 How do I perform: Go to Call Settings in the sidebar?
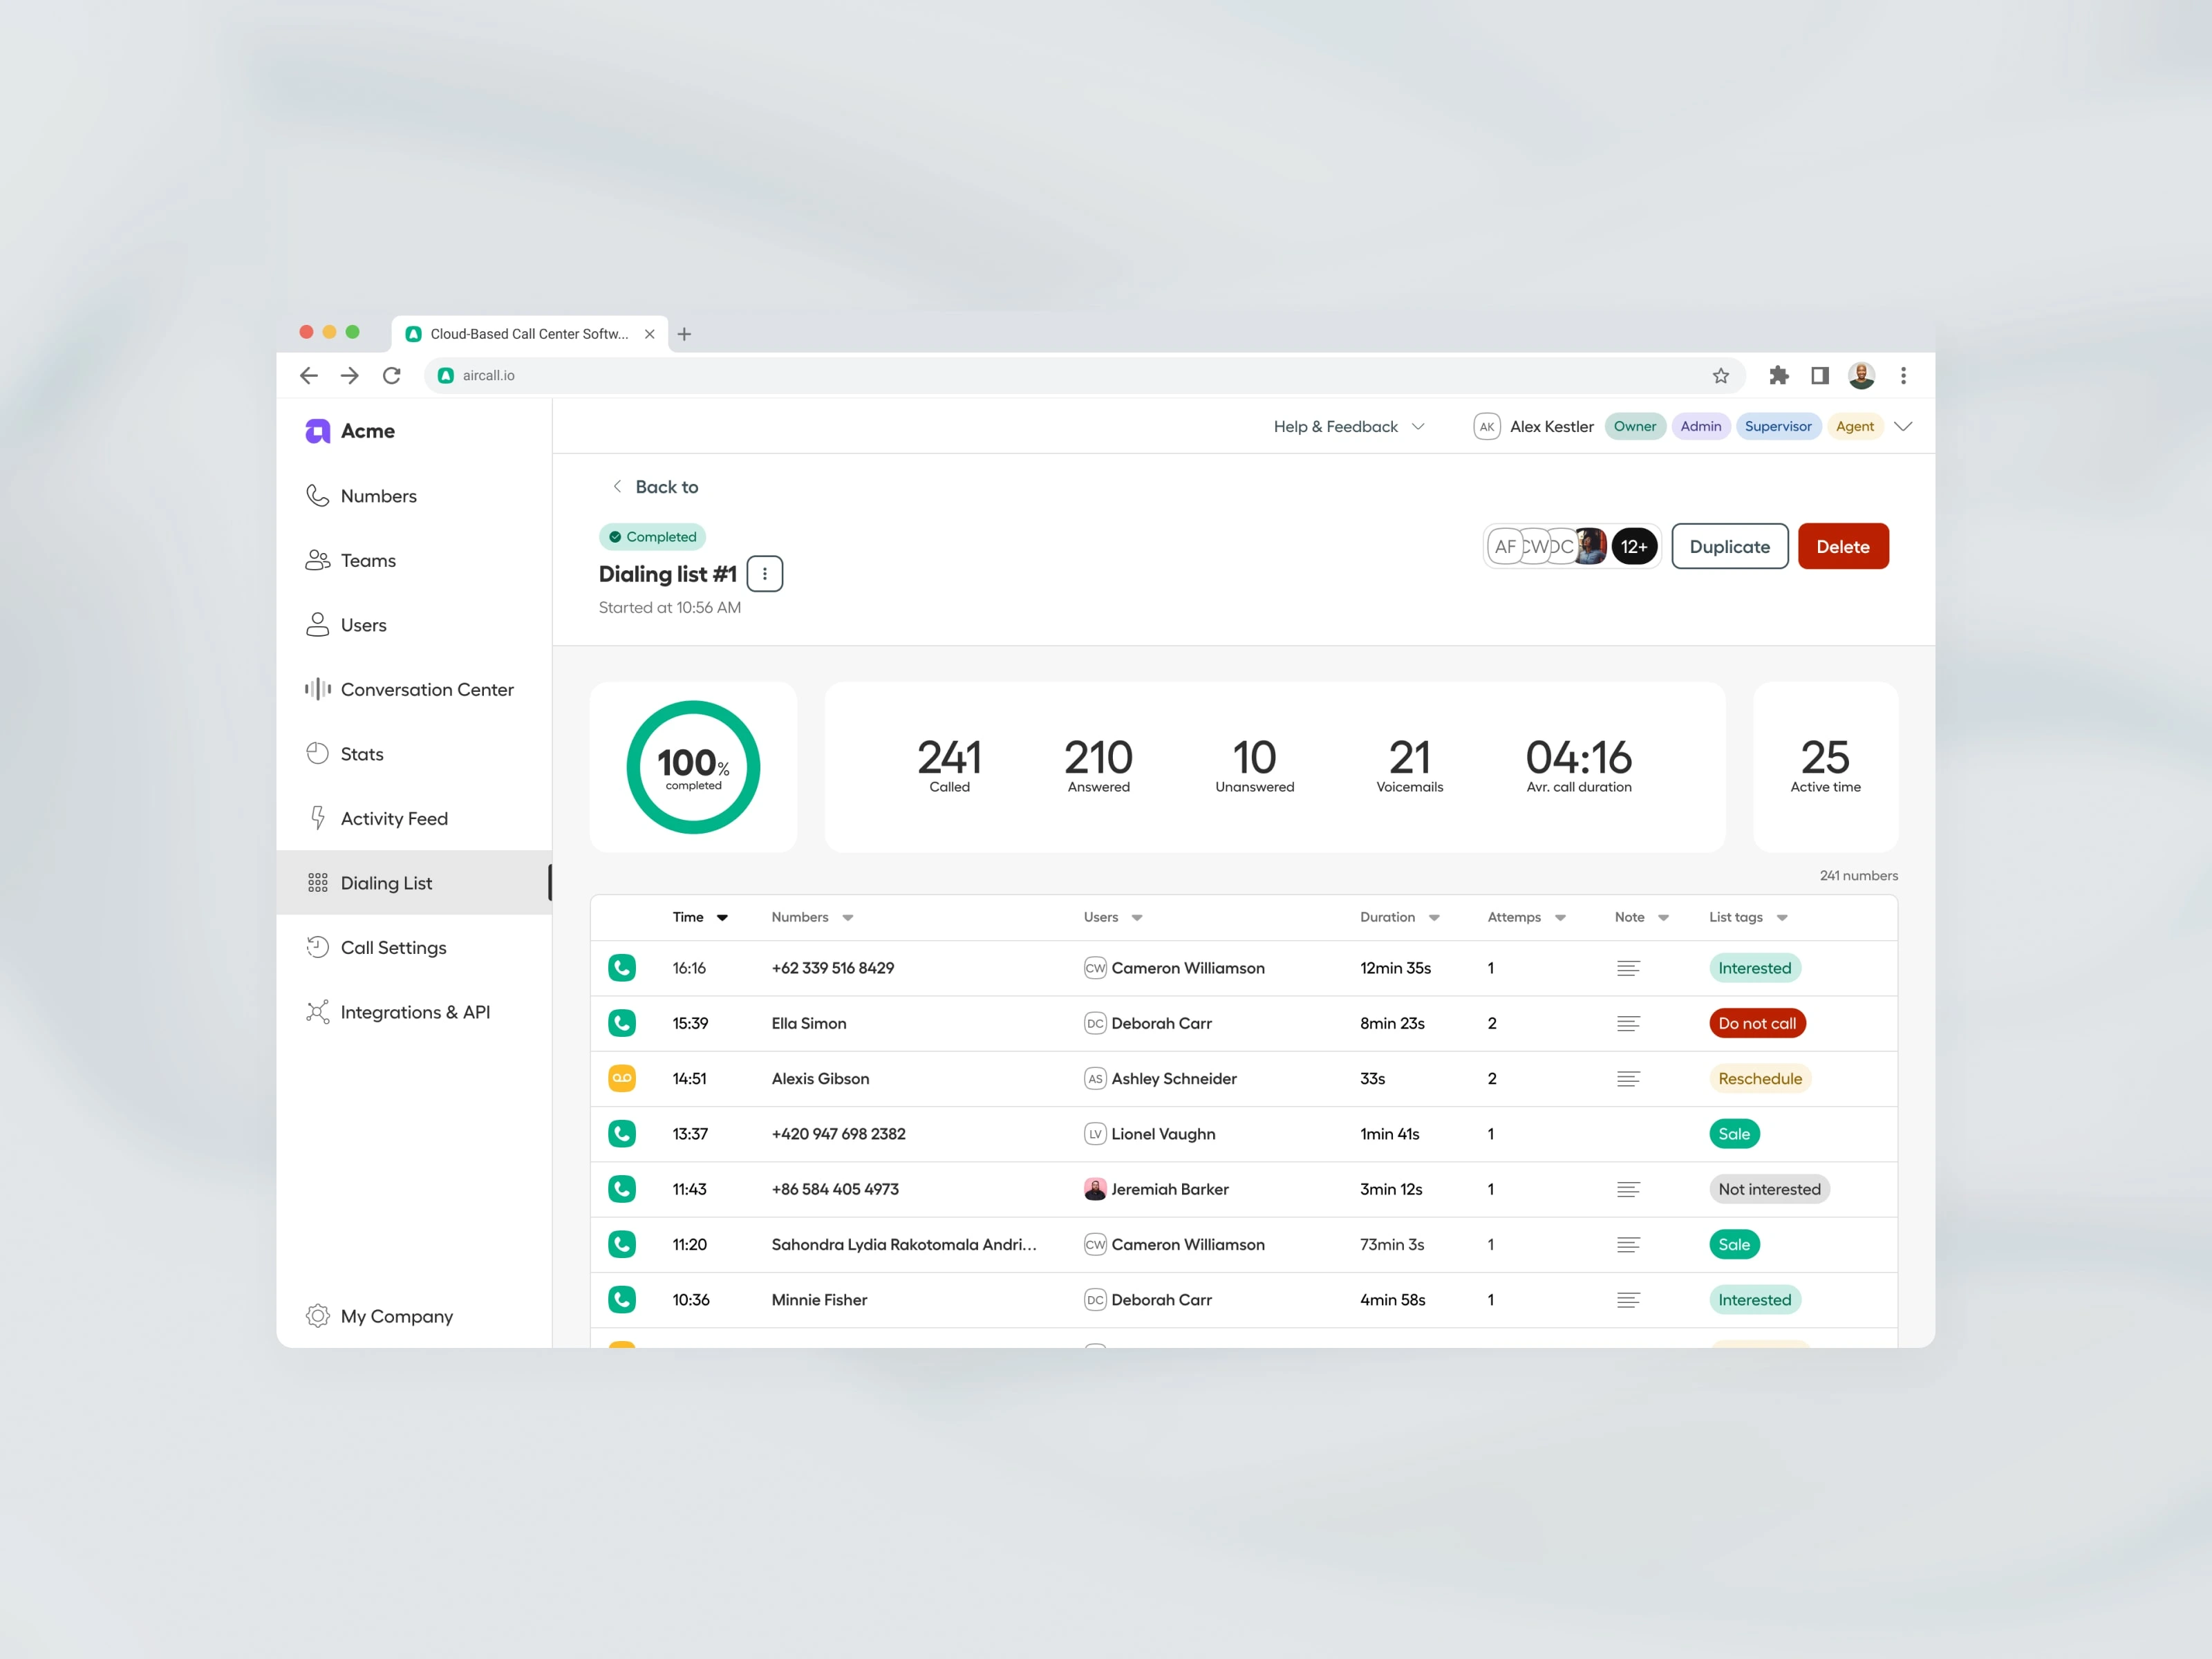[x=393, y=947]
